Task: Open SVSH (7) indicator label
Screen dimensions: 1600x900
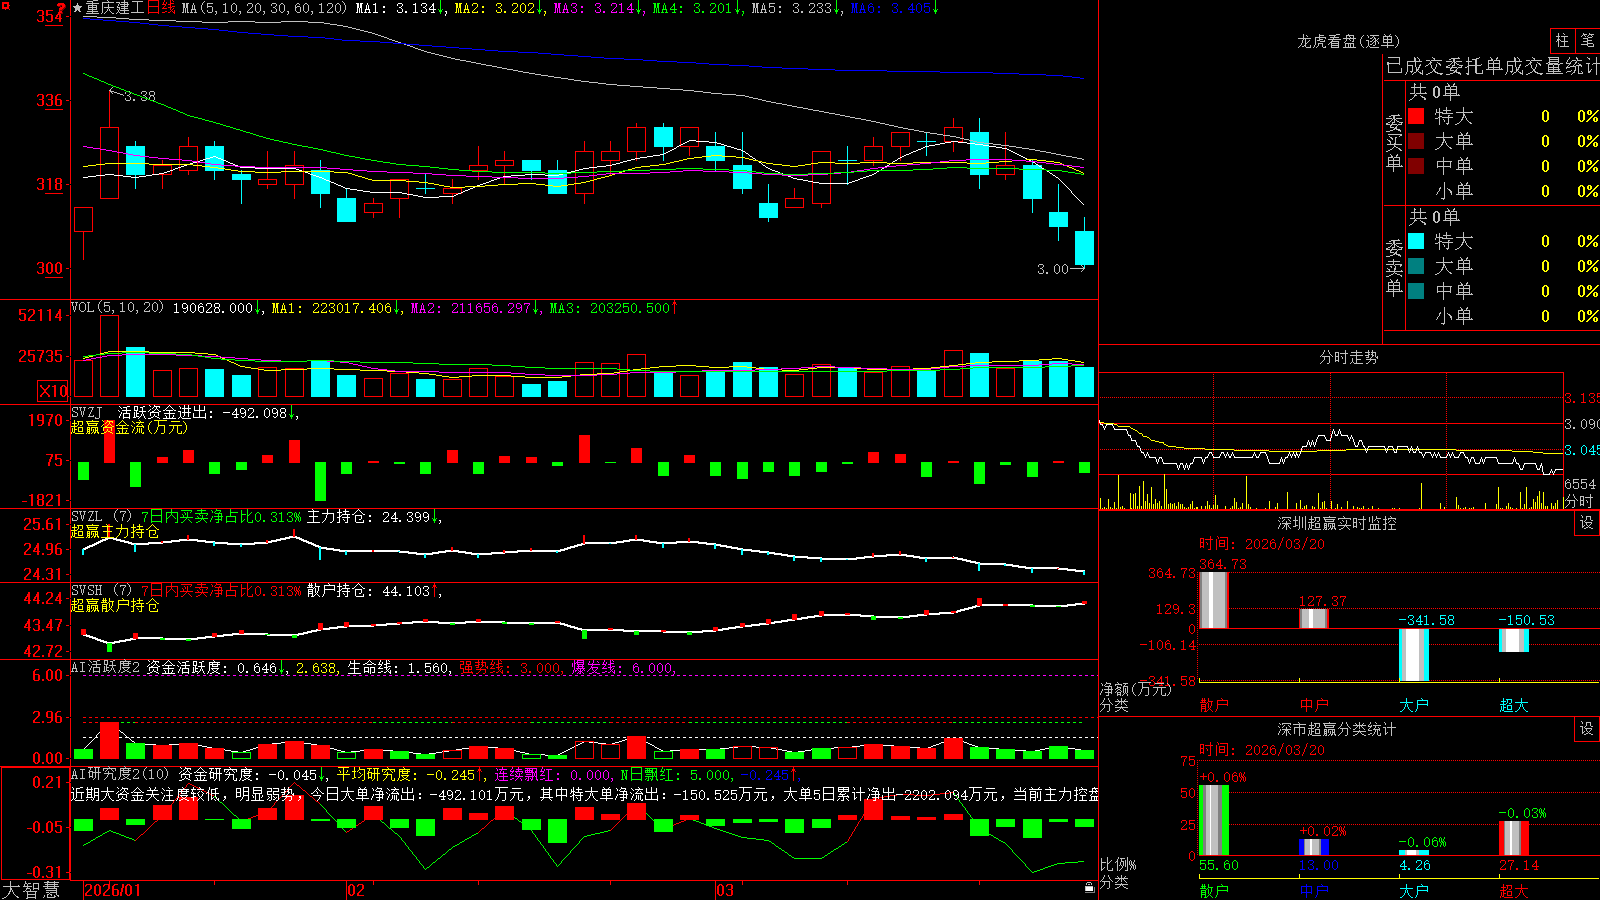Action: pyautogui.click(x=101, y=591)
